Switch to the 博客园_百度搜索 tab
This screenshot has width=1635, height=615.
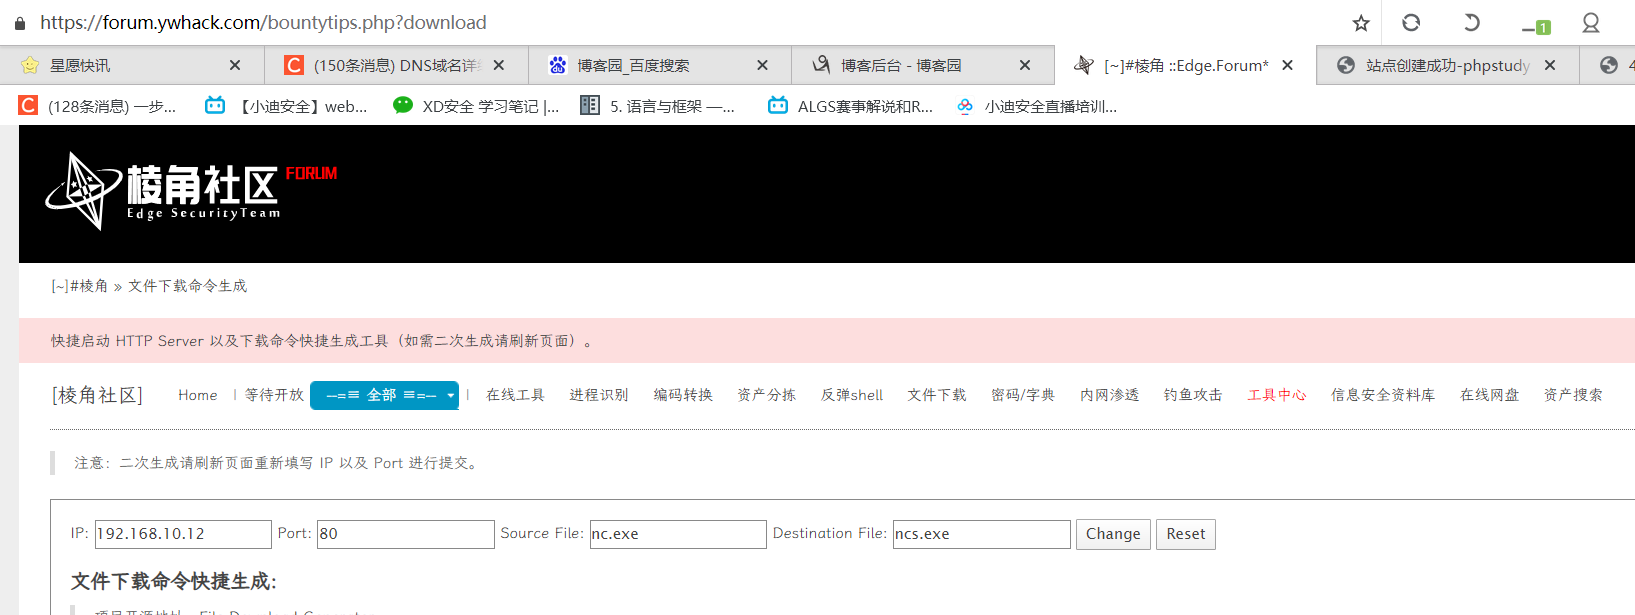[659, 65]
